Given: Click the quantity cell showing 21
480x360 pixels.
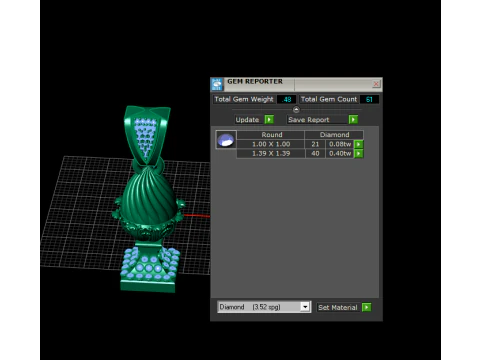Looking at the screenshot, I should coord(315,144).
